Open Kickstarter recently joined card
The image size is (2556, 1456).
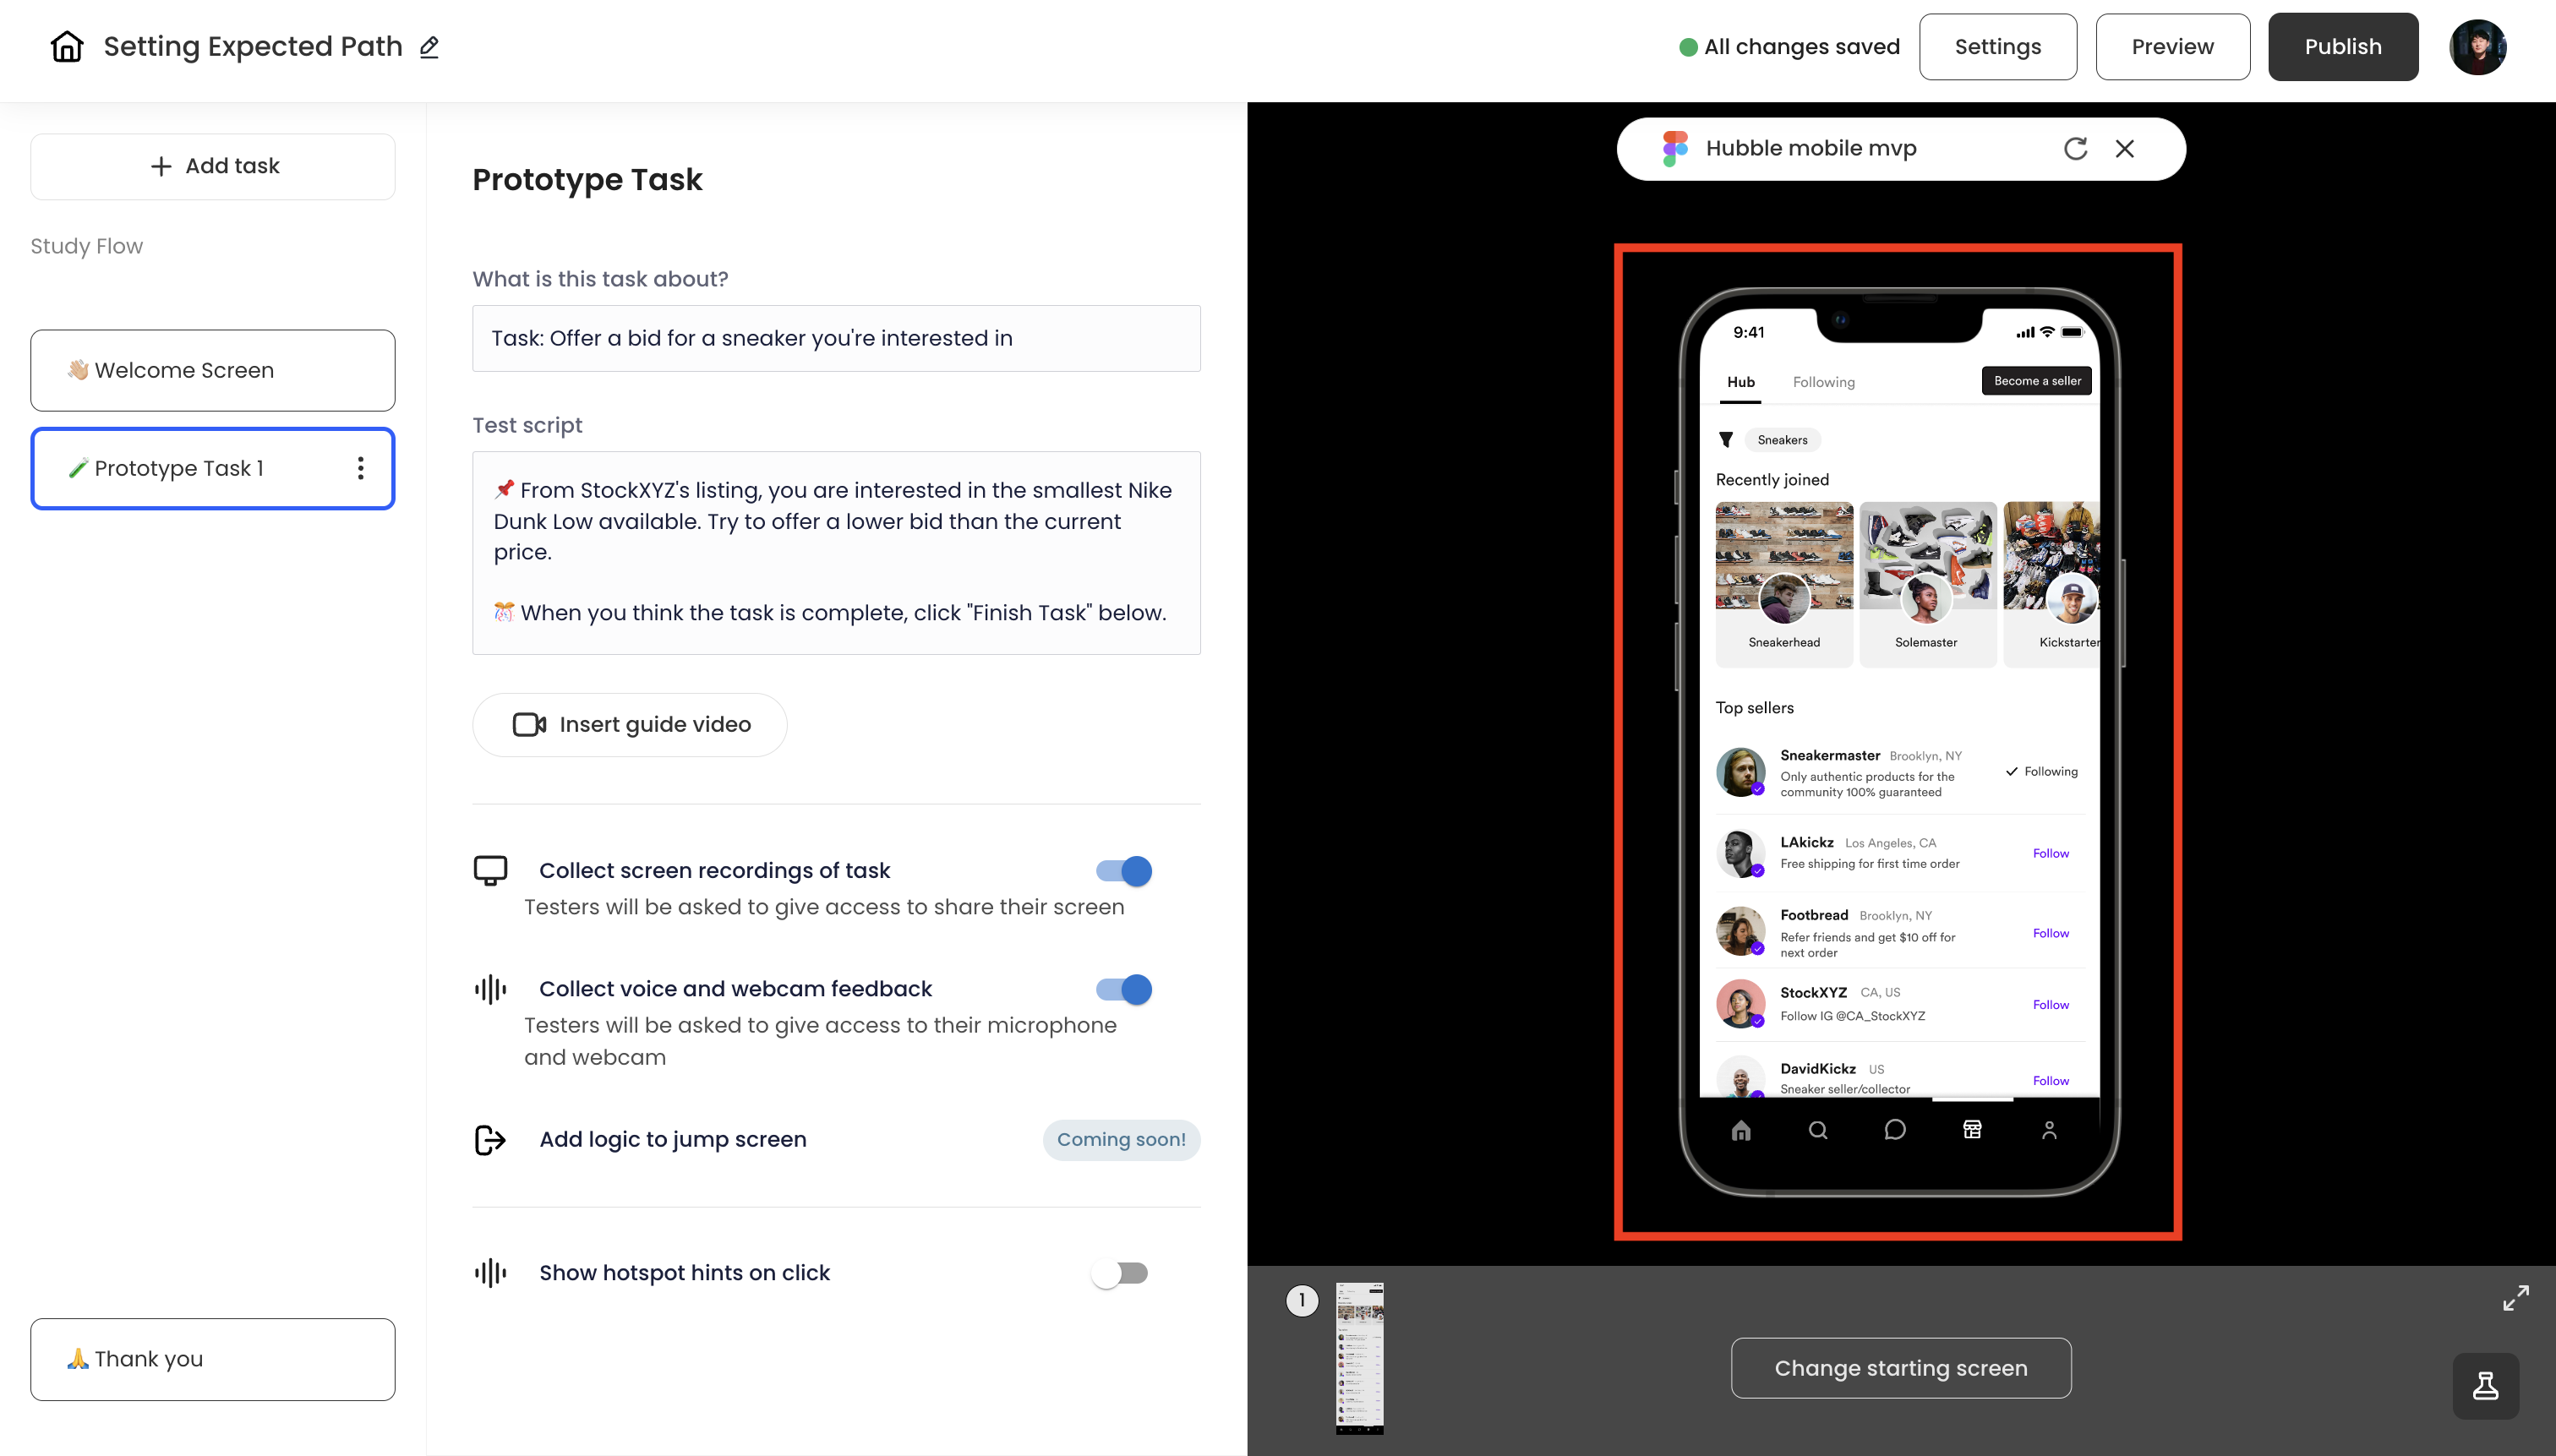pos(2052,584)
